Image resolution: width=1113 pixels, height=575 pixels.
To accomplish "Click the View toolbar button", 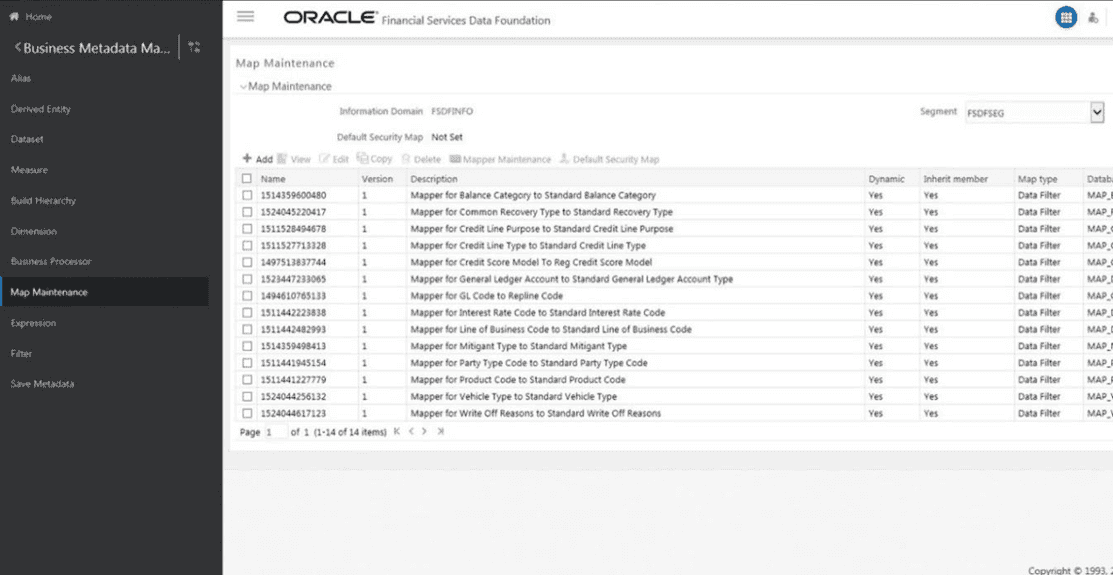I will (x=294, y=159).
